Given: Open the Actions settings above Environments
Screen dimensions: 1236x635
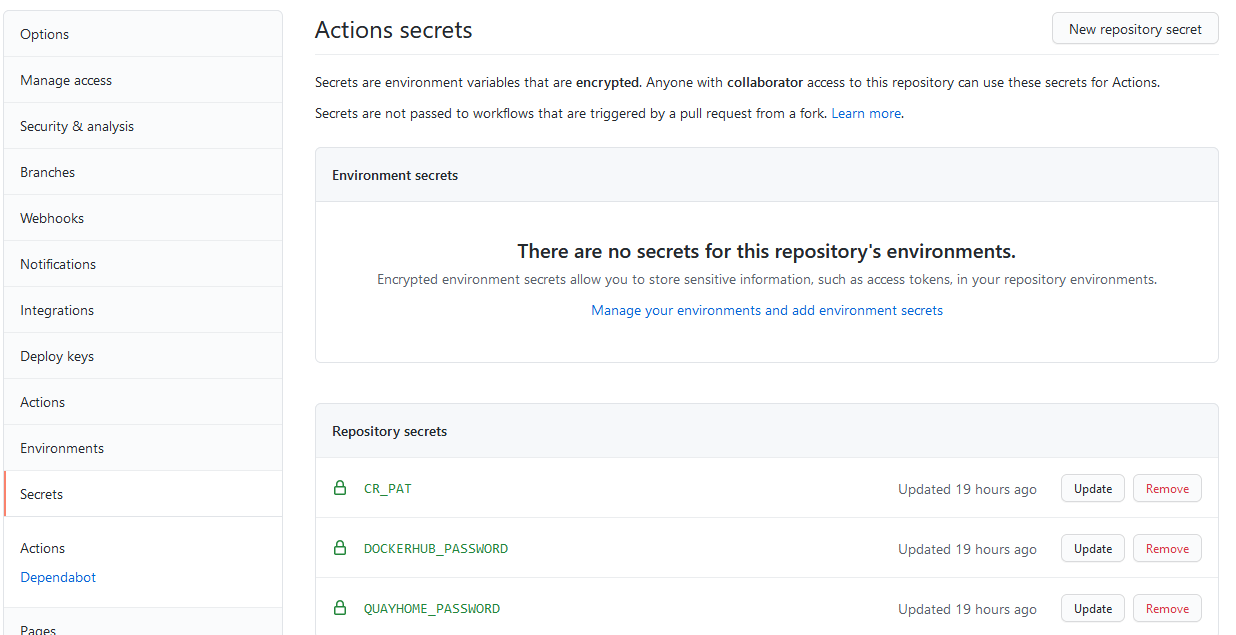Looking at the screenshot, I should click(x=143, y=402).
